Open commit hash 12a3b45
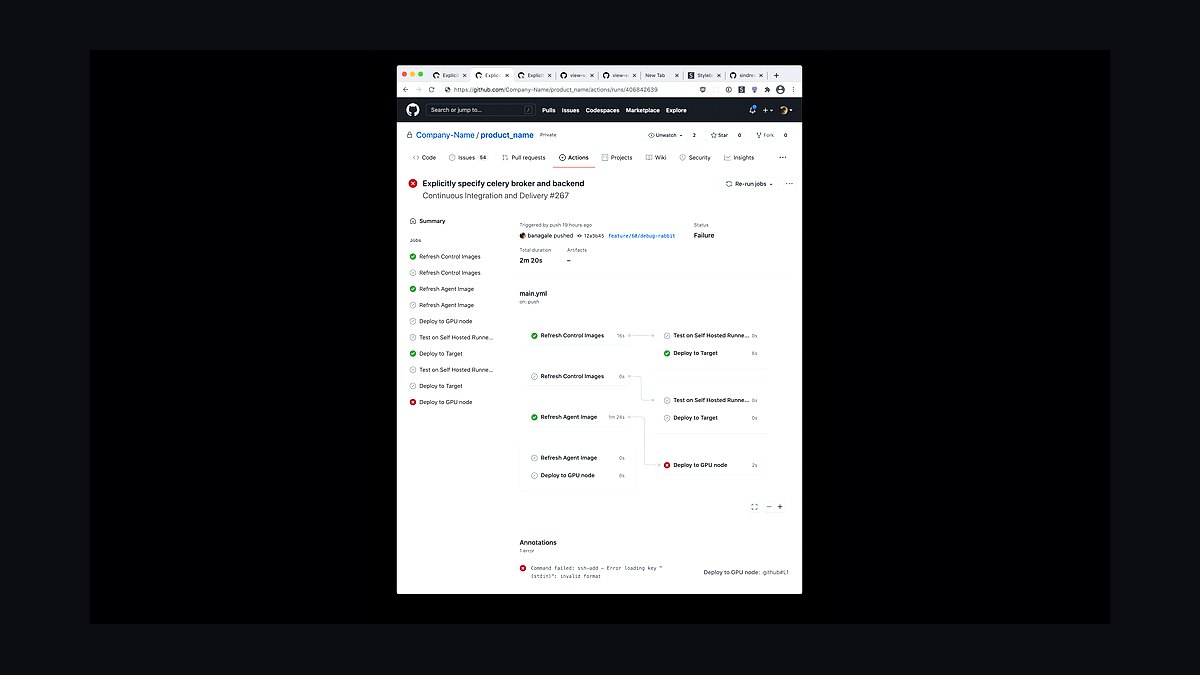 pos(594,236)
